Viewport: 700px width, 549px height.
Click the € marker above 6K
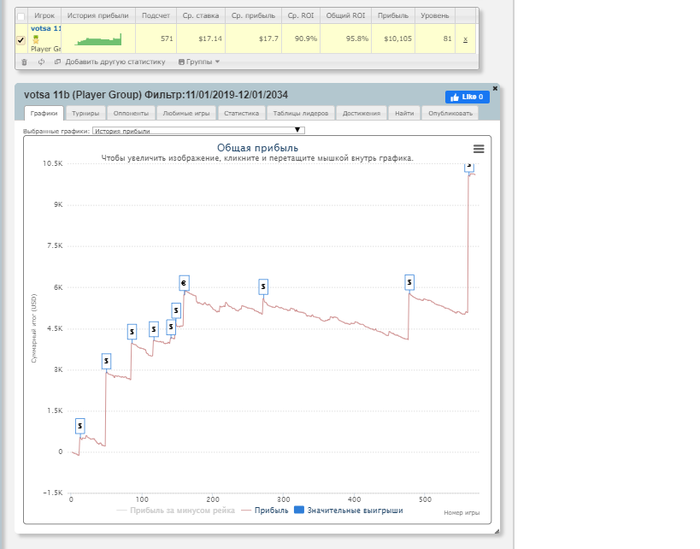pyautogui.click(x=184, y=283)
